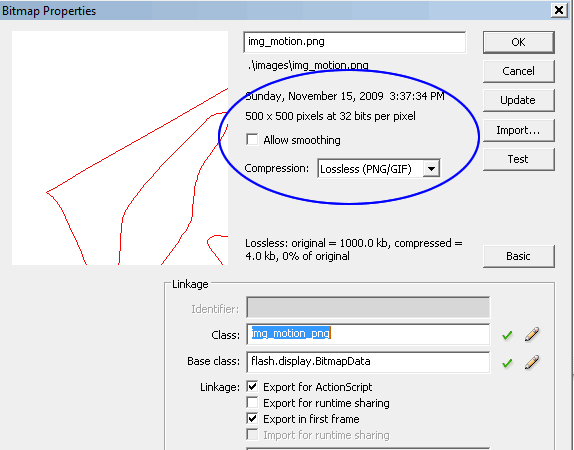Close the Bitmap Properties dialog

tap(559, 10)
